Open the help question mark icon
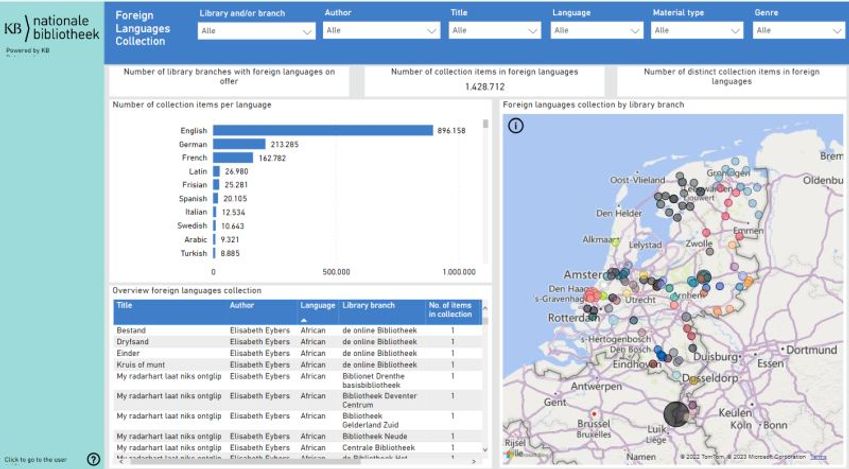The width and height of the screenshot is (849, 469). coord(93,459)
